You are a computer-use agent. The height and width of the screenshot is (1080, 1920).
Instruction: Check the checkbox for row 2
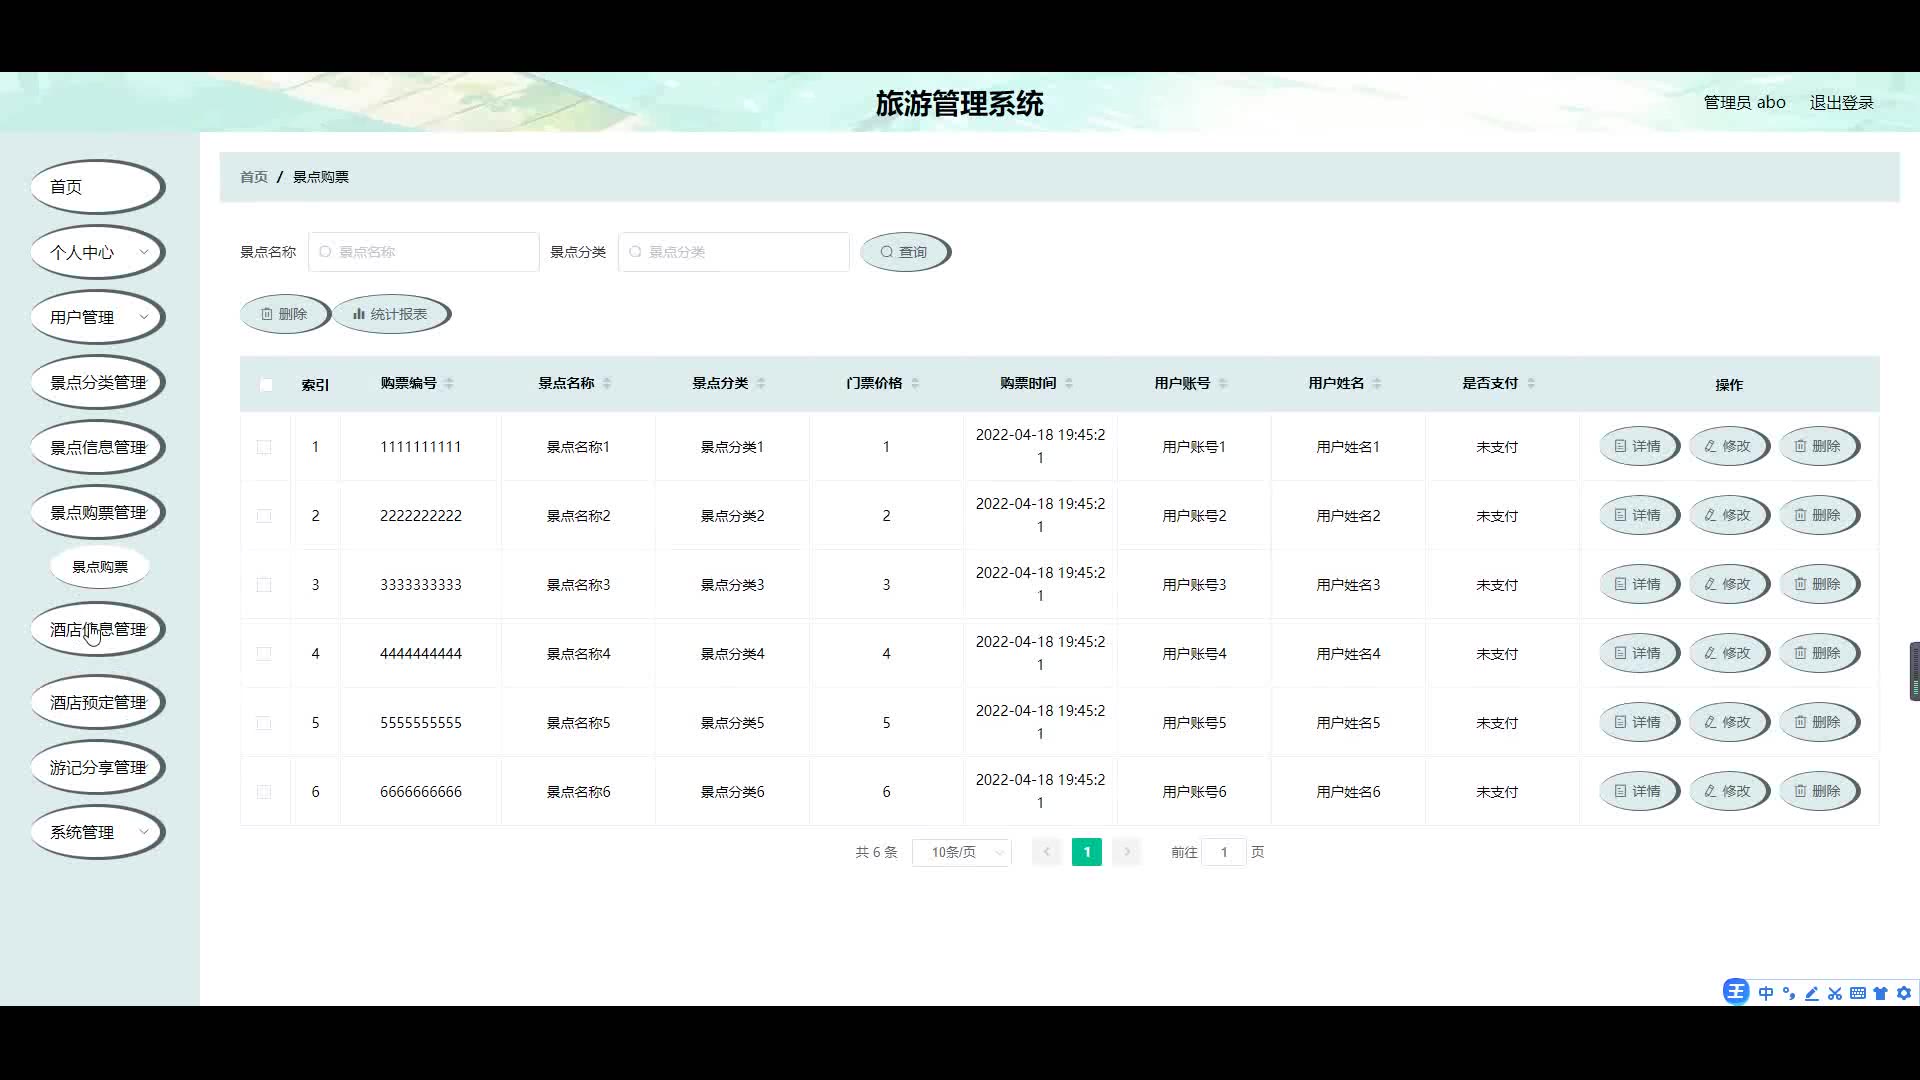264,516
